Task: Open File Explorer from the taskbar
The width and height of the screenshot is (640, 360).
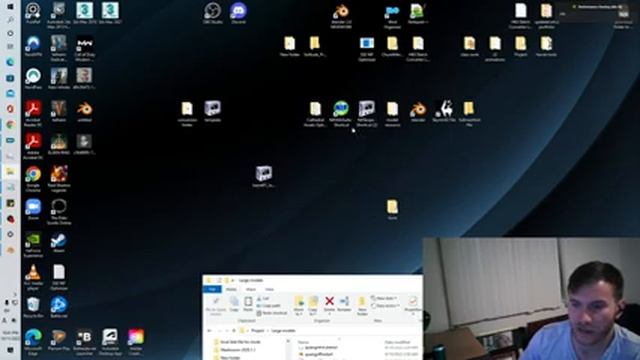Action: 11,171
